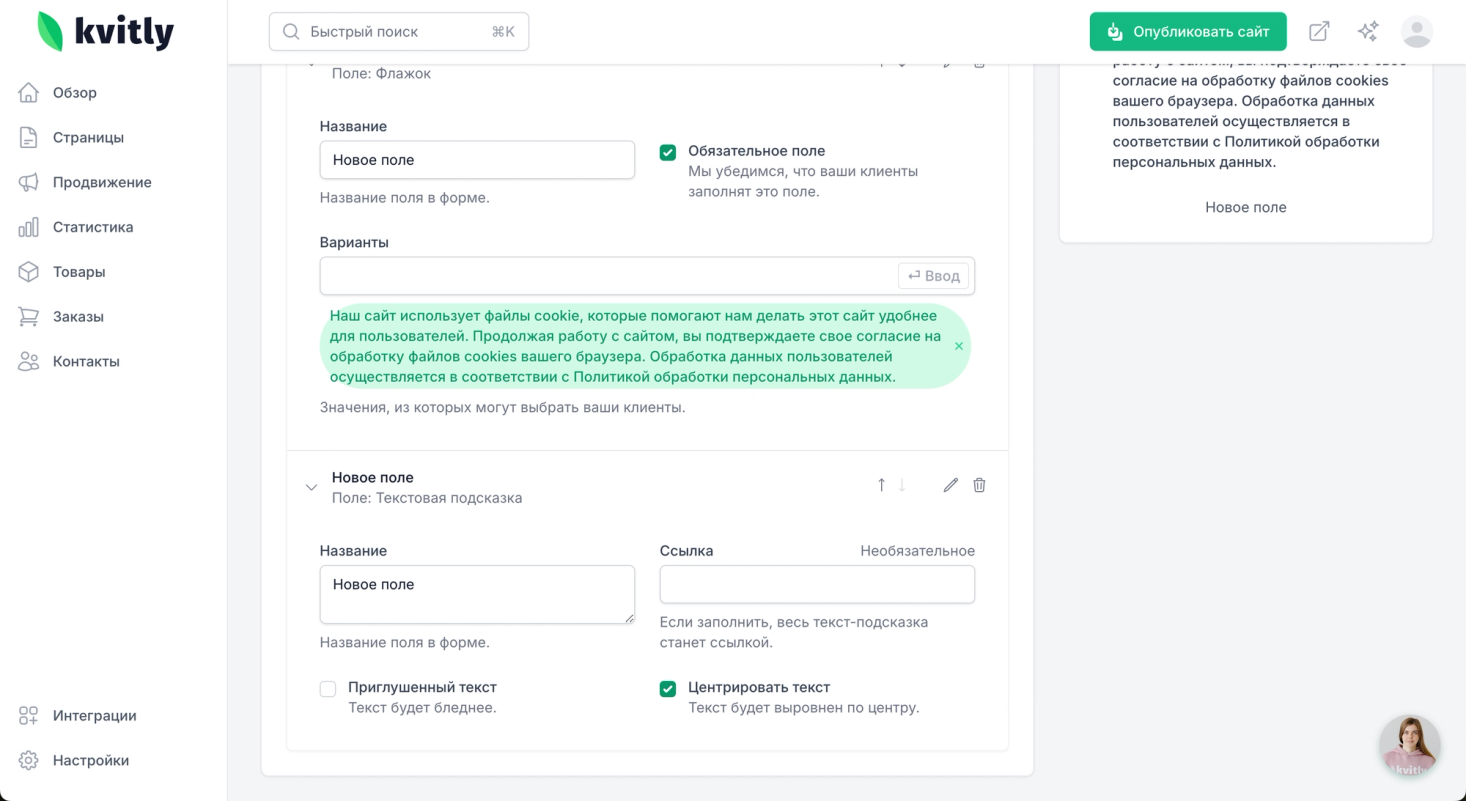Click the Опубликовать сайт button
This screenshot has width=1466, height=801.
[x=1187, y=32]
